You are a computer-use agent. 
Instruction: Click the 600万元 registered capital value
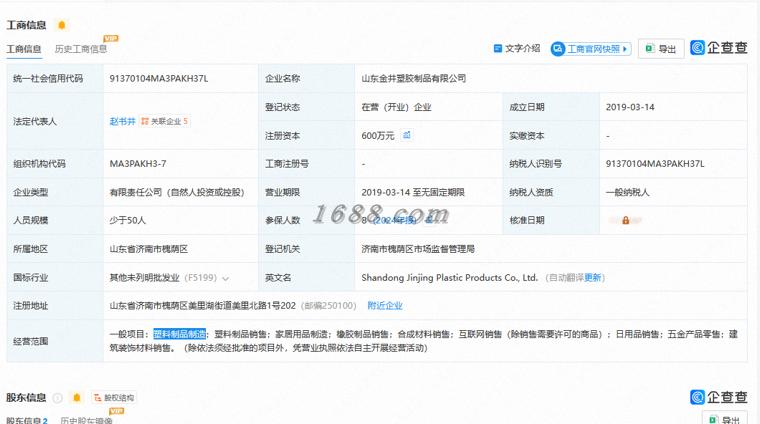378,136
